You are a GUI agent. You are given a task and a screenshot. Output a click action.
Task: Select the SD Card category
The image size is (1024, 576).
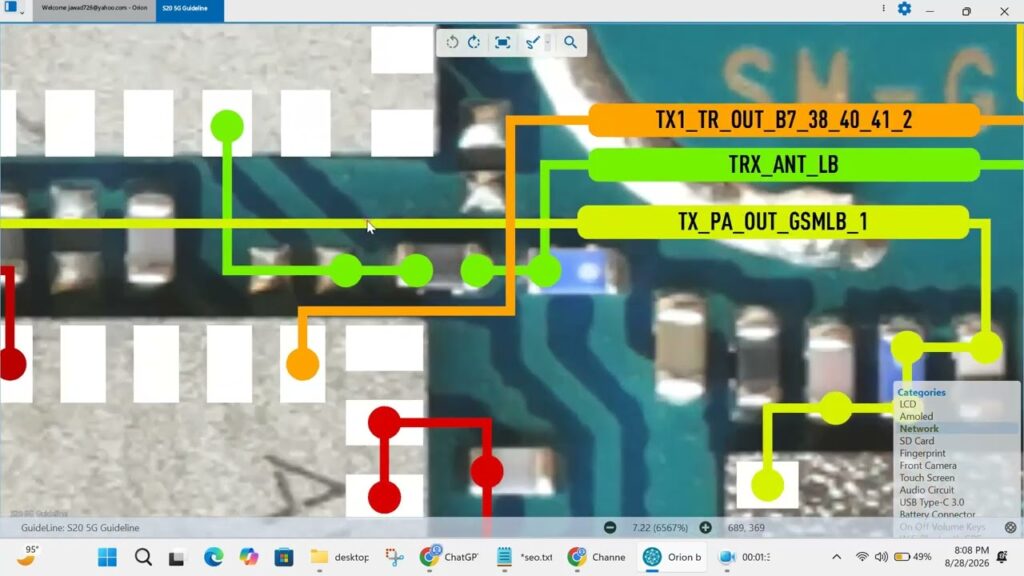pos(917,441)
